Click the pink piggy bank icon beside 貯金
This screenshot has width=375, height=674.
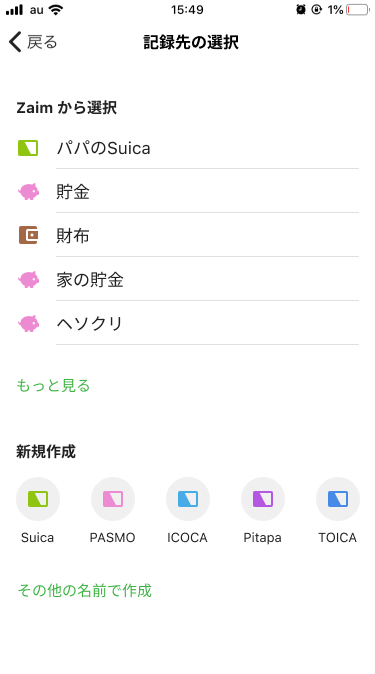point(28,192)
